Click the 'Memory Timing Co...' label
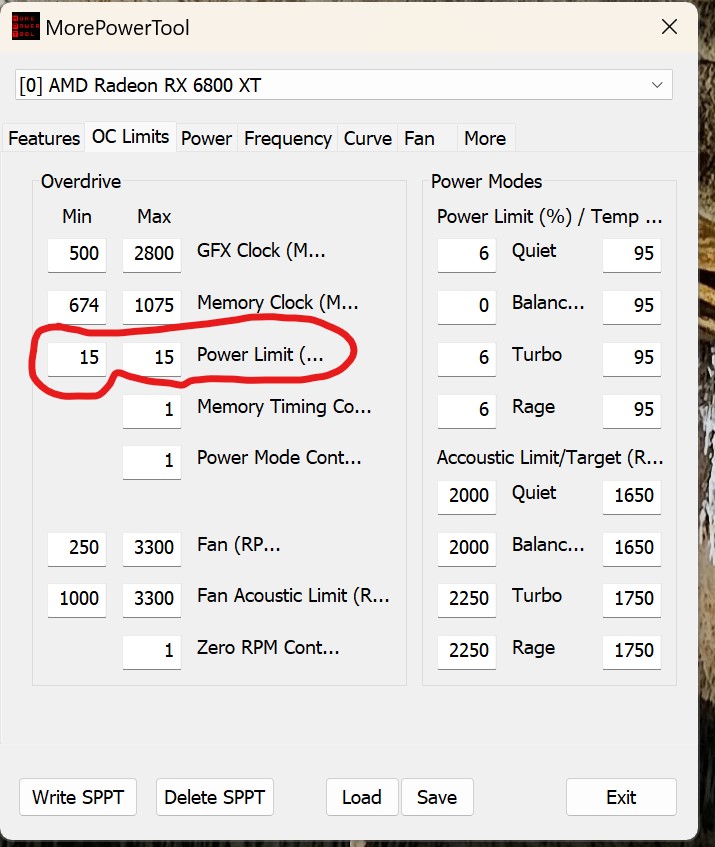 [284, 406]
